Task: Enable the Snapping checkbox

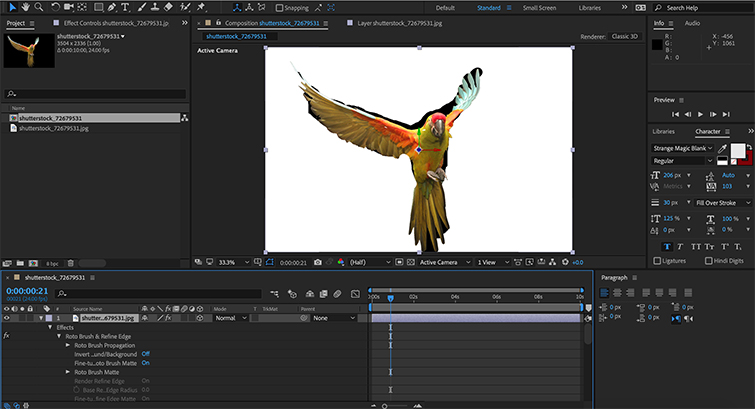Action: 279,8
